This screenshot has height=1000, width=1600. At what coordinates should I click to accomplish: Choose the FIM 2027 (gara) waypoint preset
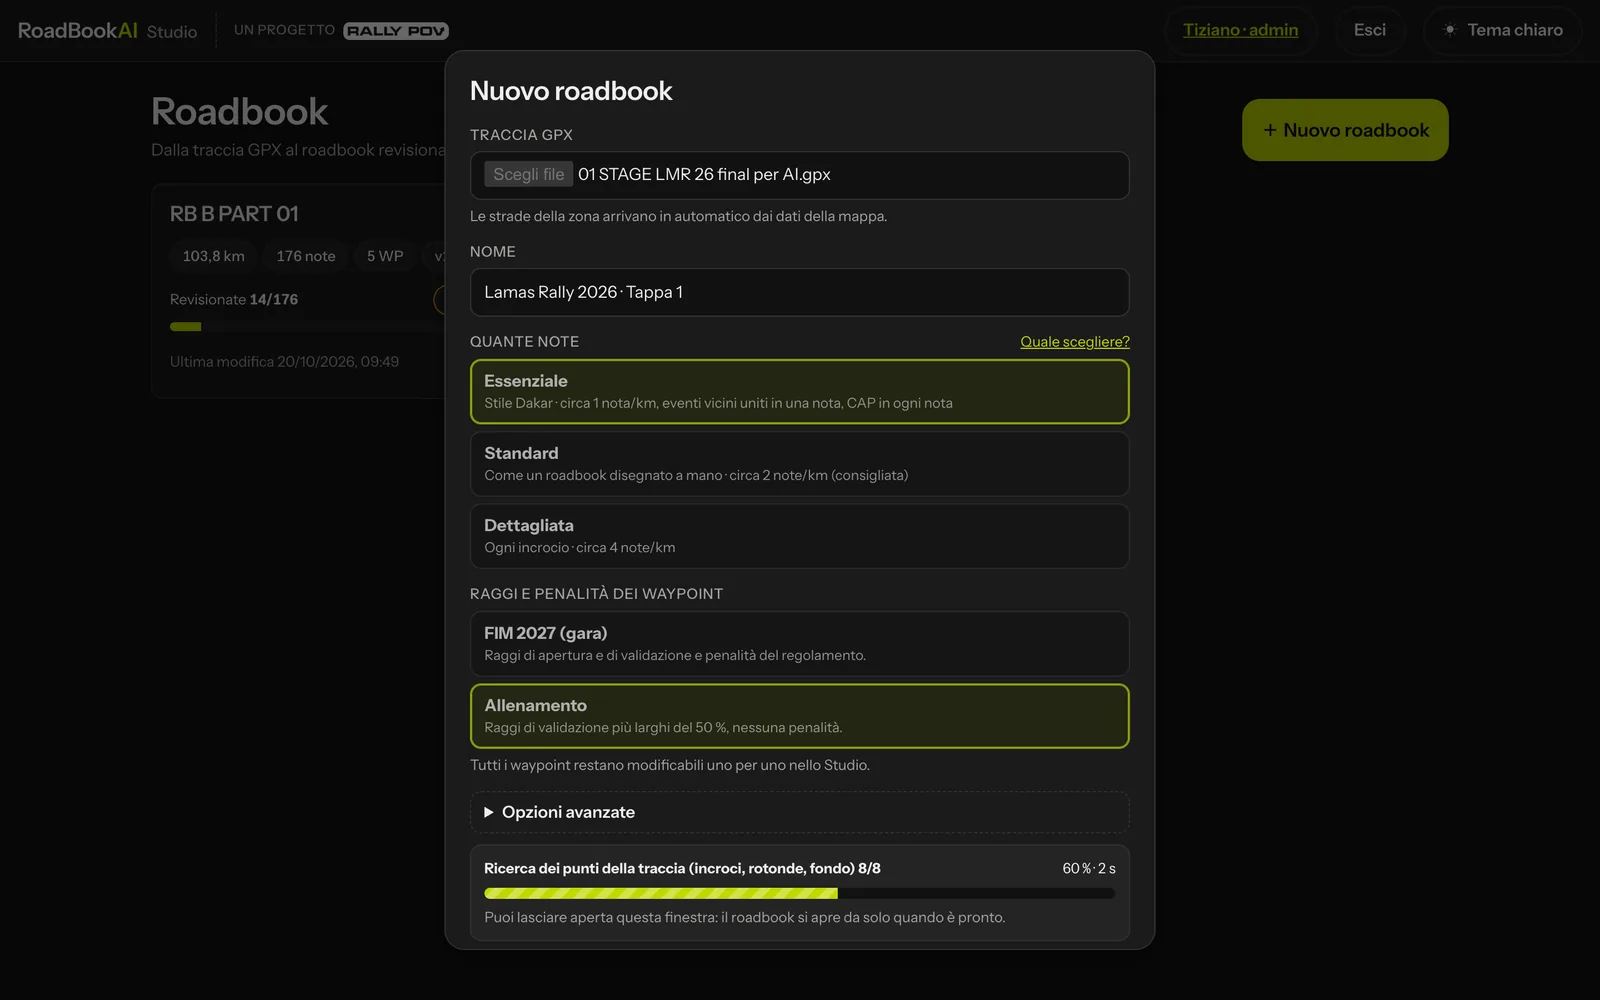tap(799, 644)
